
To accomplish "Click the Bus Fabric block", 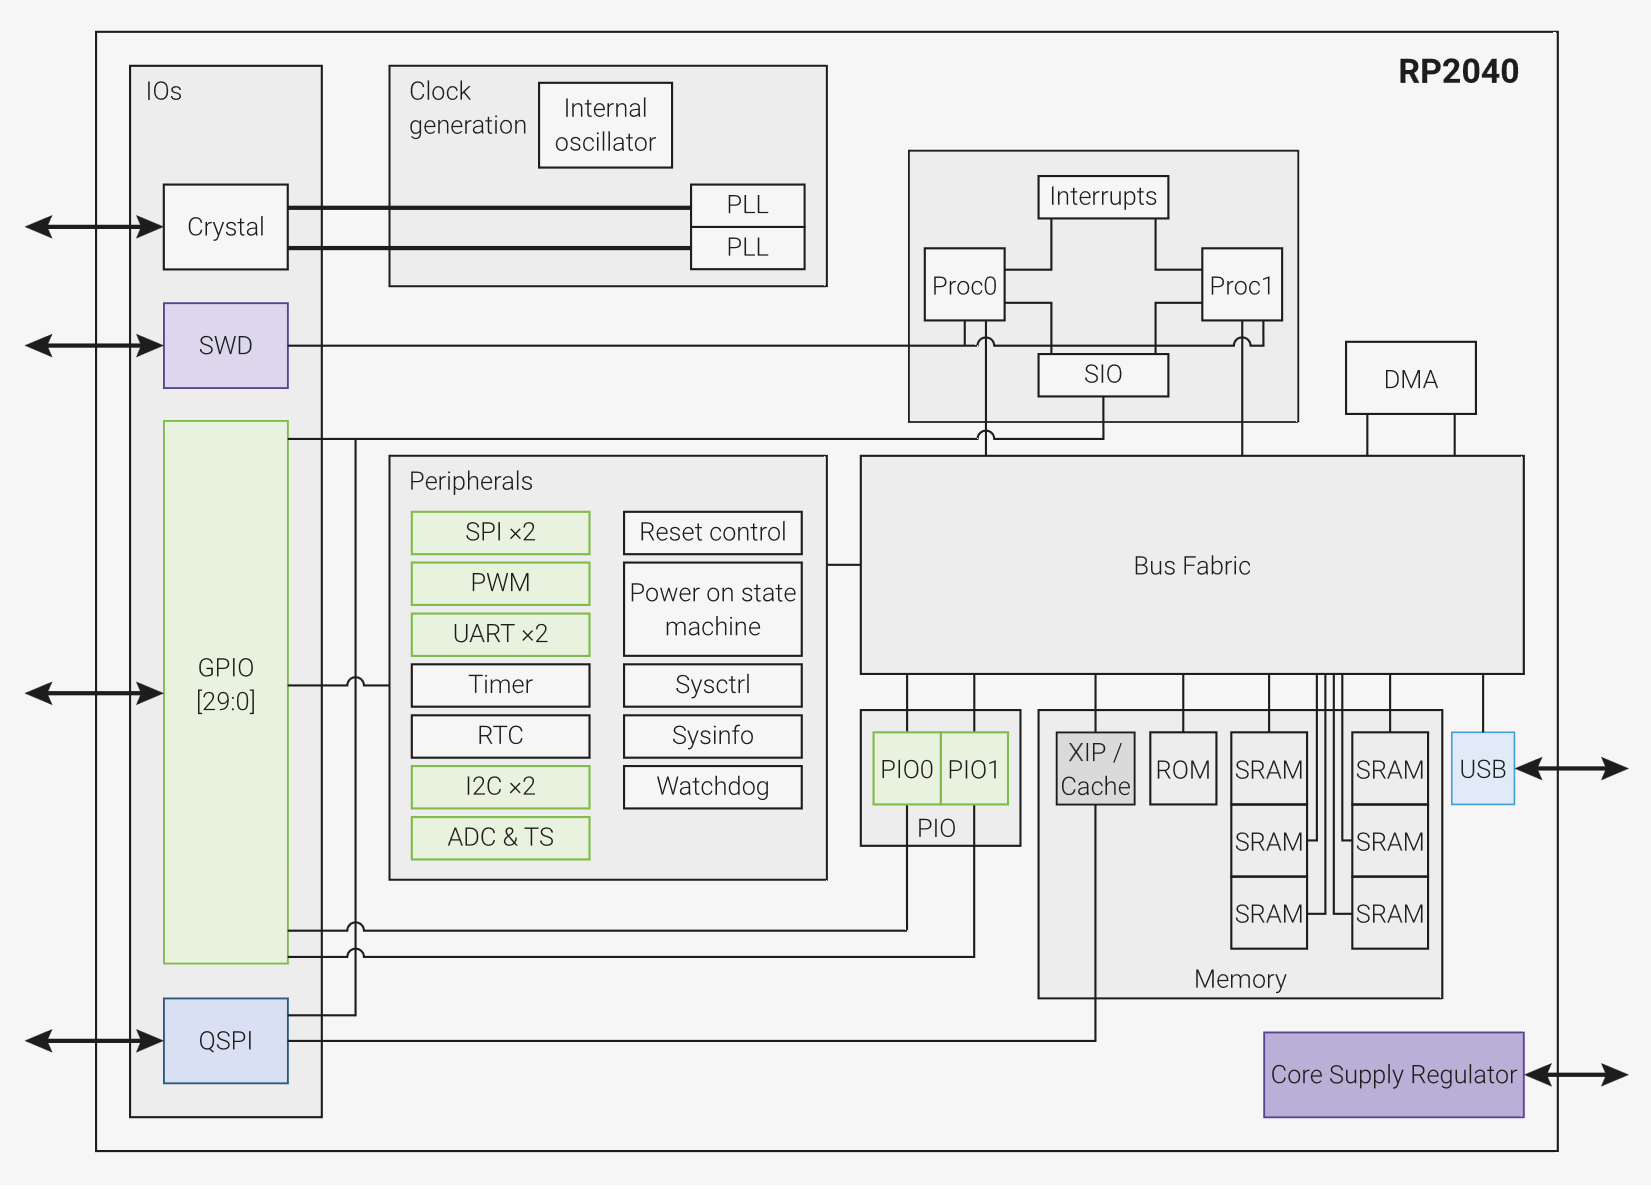I will [1190, 565].
